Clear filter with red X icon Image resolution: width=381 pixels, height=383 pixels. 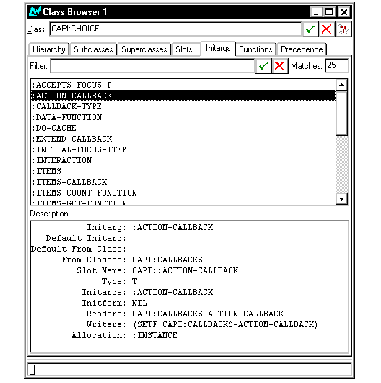coord(280,66)
